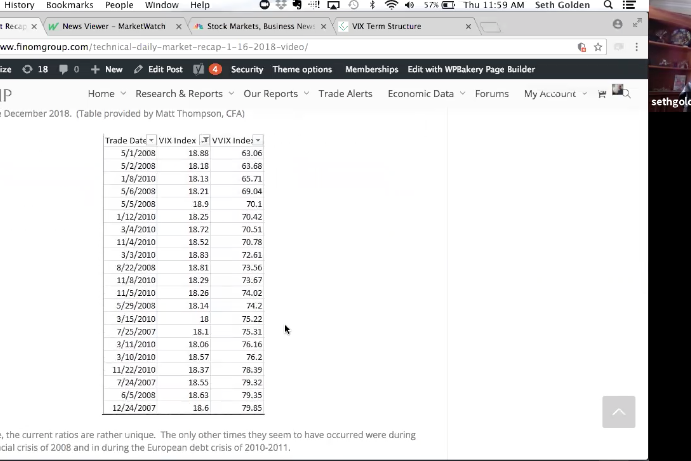691x461 pixels.
Task: Open the VIX Index column filter dropdown
Action: (205, 140)
